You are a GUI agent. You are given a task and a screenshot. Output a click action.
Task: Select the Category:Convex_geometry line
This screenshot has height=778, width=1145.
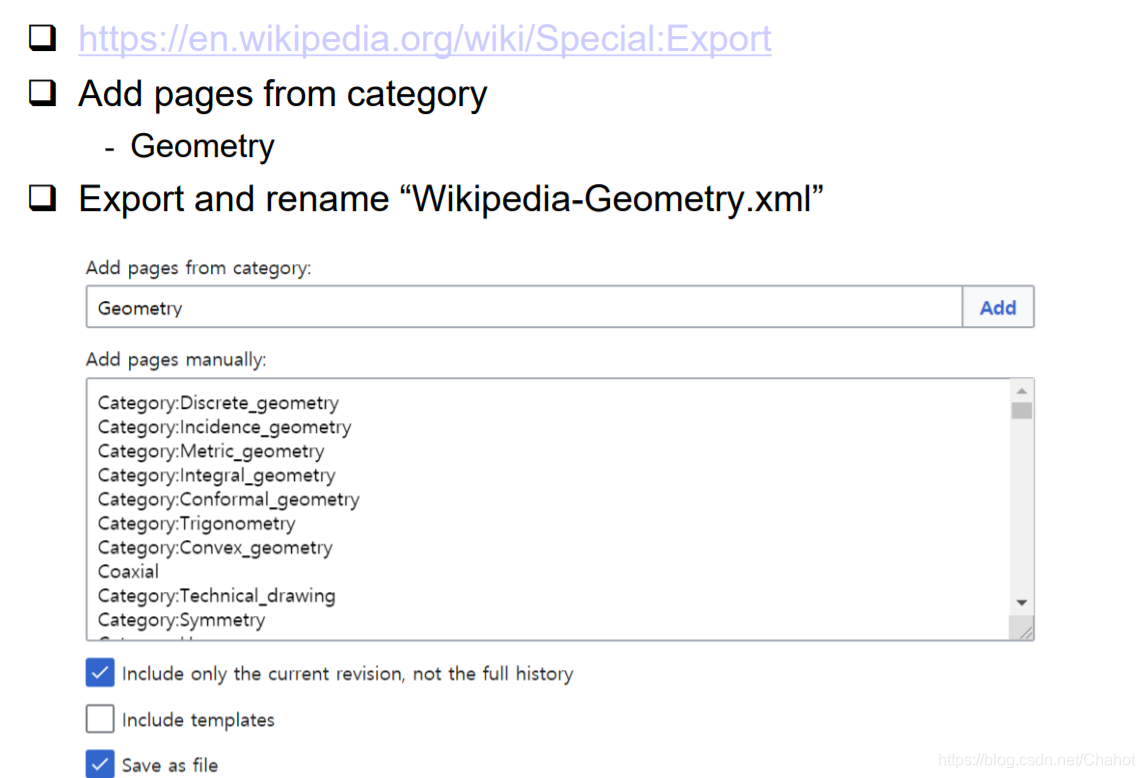215,548
